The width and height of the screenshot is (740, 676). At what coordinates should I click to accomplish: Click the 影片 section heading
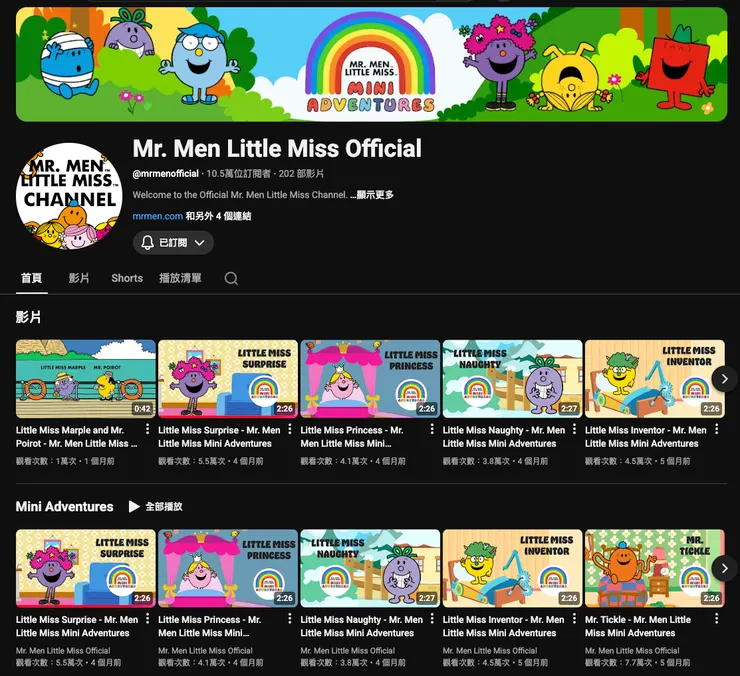click(x=28, y=317)
